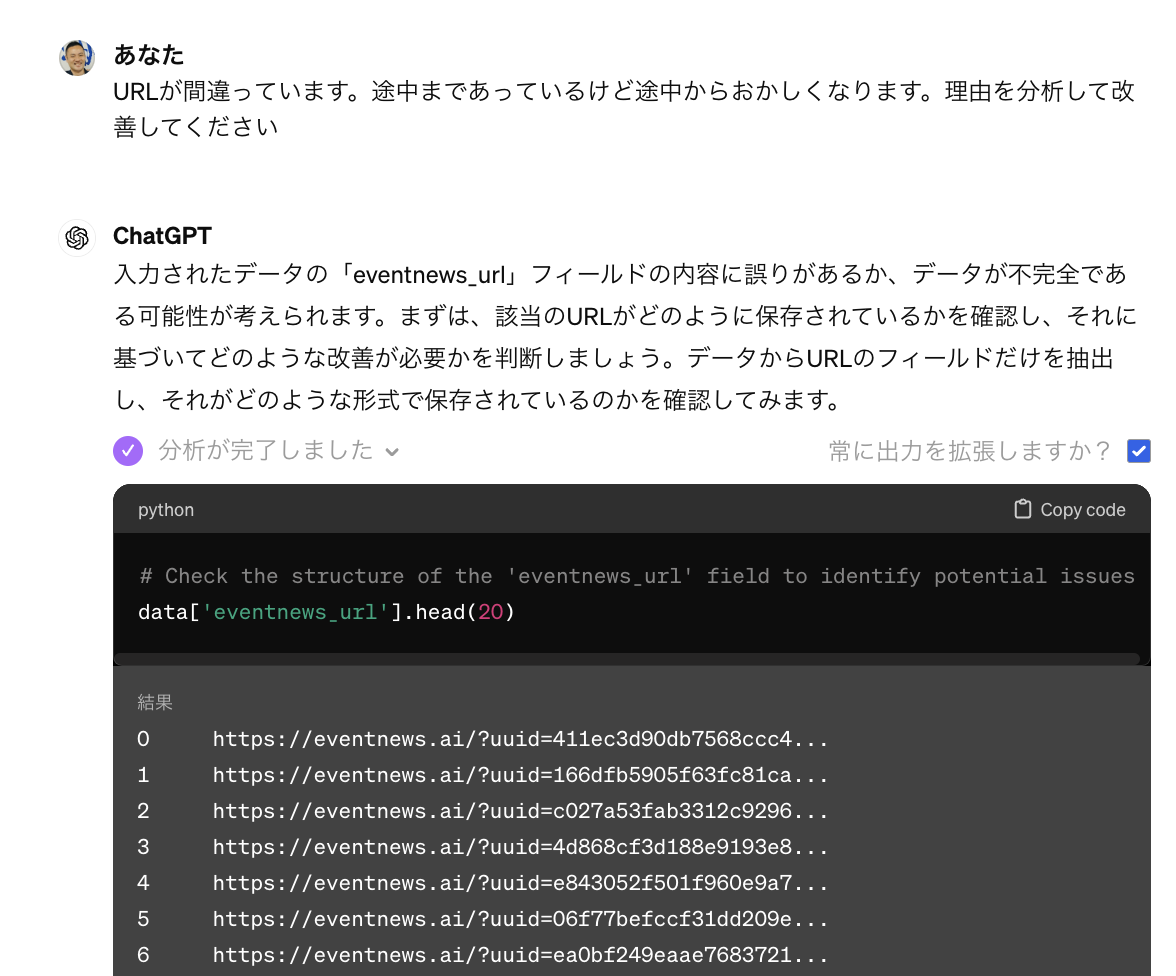Click the ChatGPT sender name label
This screenshot has width=1176, height=976.
tap(162, 236)
